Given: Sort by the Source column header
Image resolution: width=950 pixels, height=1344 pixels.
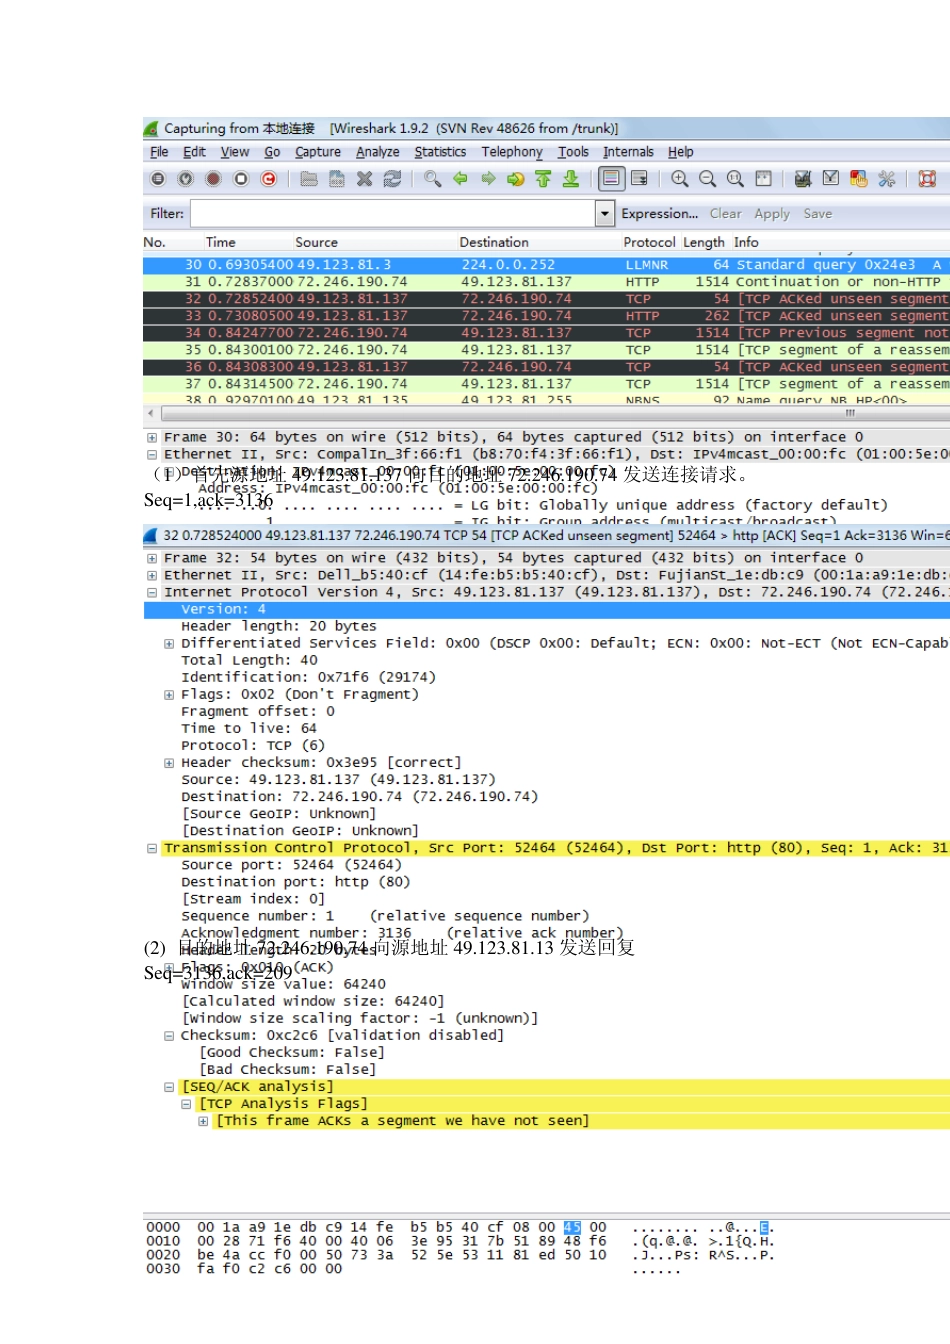Looking at the screenshot, I should point(316,242).
